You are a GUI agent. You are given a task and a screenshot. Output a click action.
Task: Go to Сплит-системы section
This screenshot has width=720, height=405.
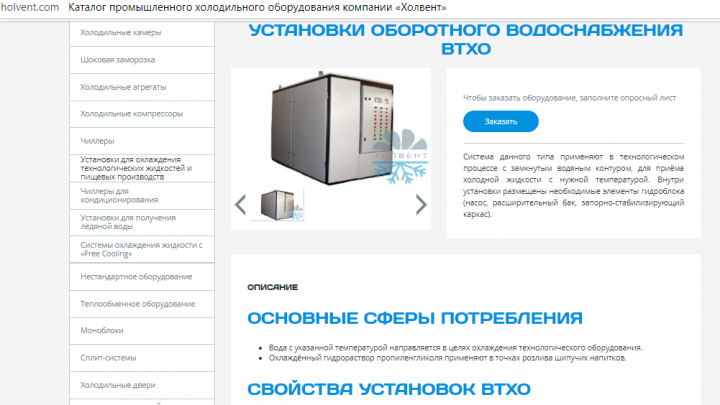pos(142,358)
